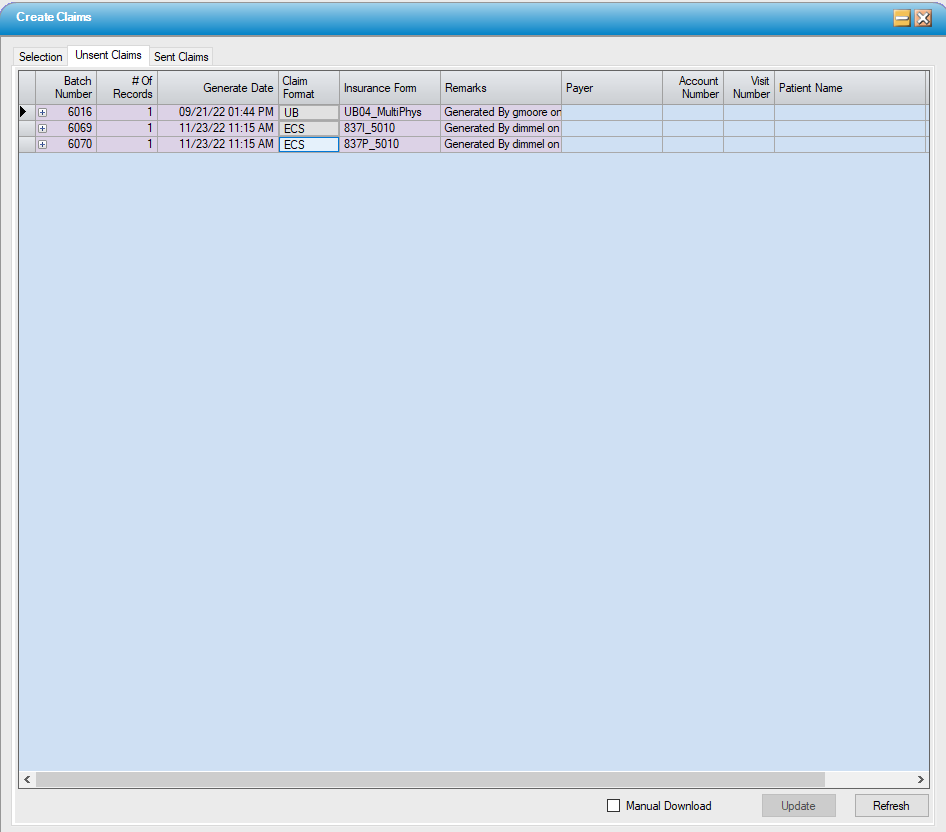
Task: Select ECS claim format for batch 6069
Action: 309,129
